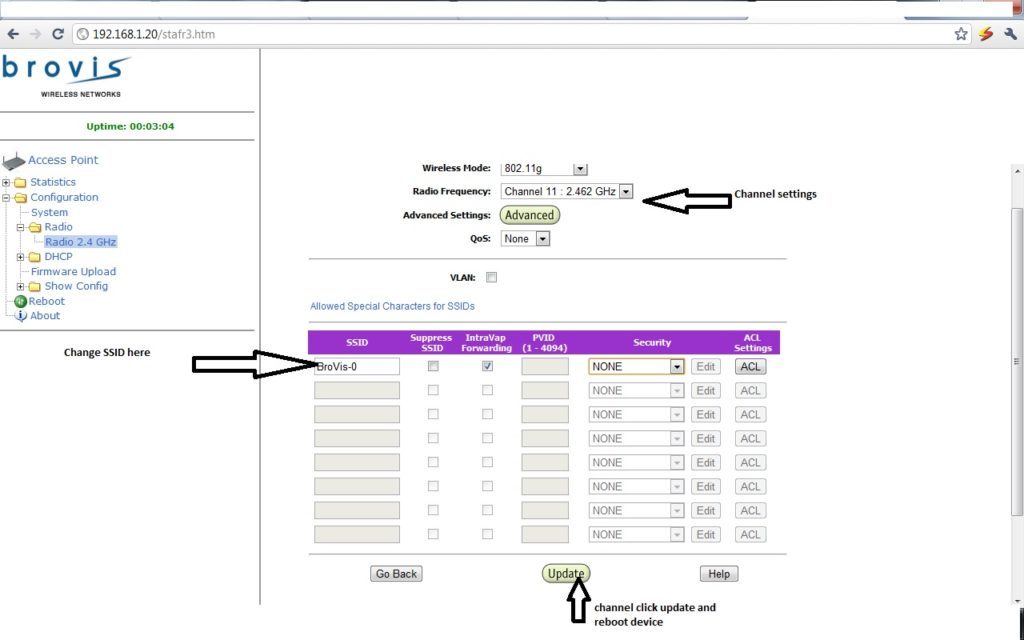Click the Access Point router icon
The image size is (1024, 640).
pyautogui.click(x=14, y=161)
